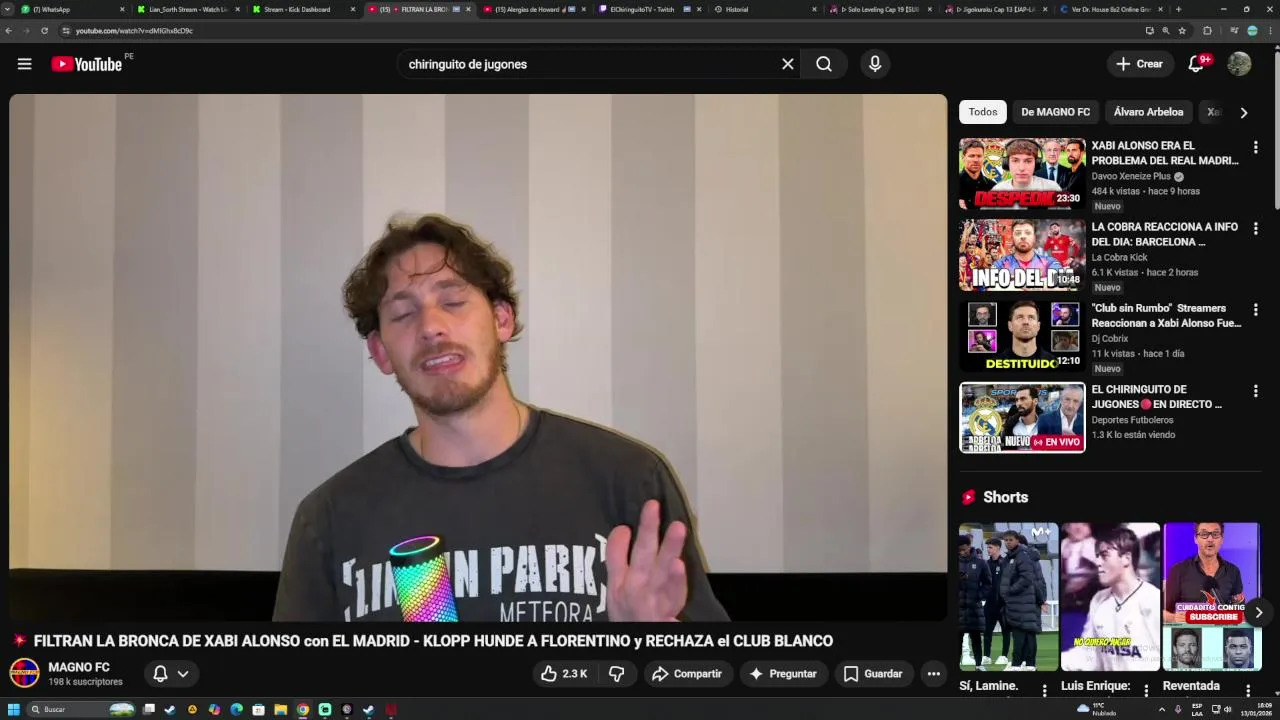Open a new browser tab with plus

click(1178, 9)
